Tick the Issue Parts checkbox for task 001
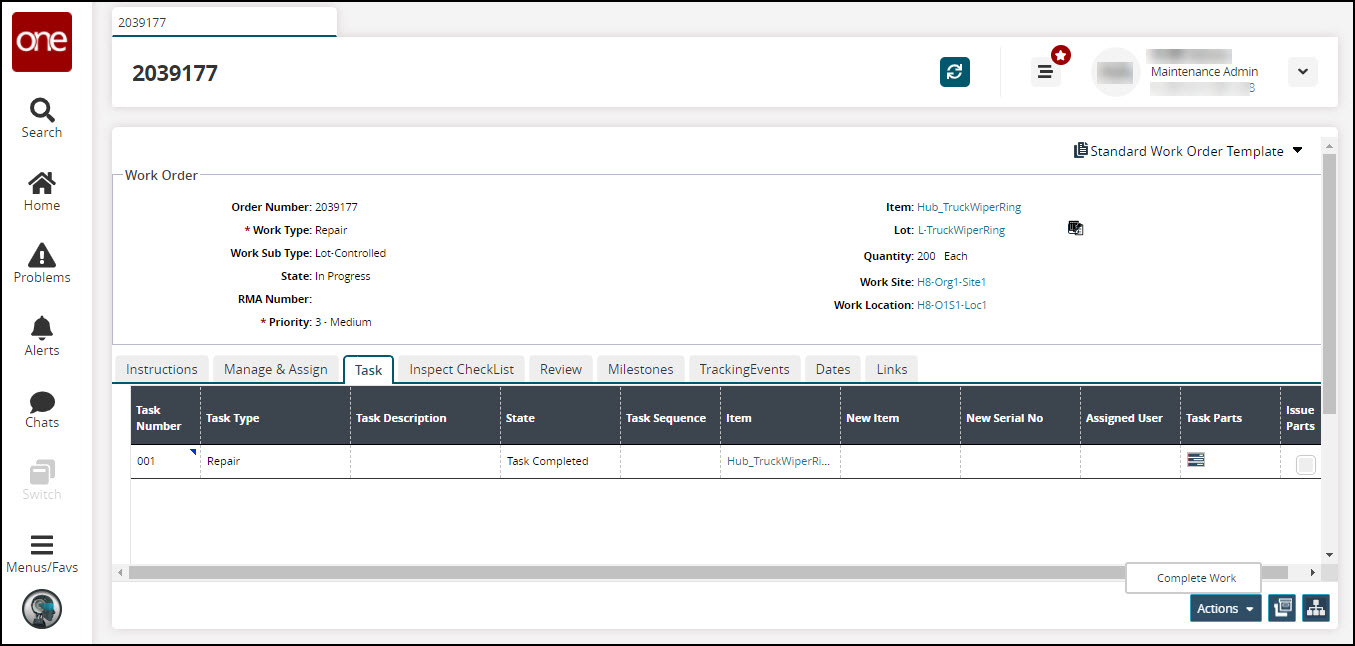This screenshot has height=646, width=1355. coord(1305,464)
